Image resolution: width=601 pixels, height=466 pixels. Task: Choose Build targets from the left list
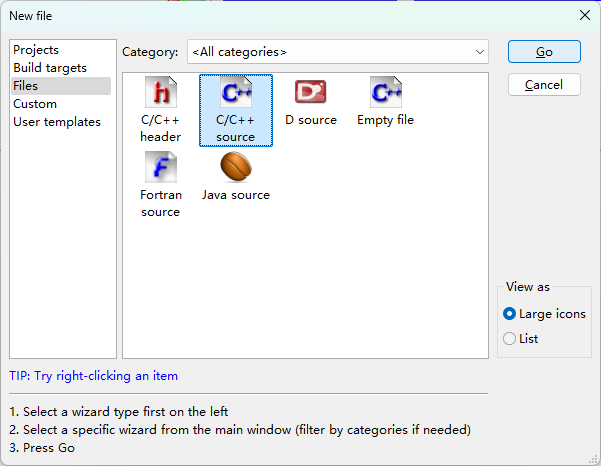[x=50, y=68]
